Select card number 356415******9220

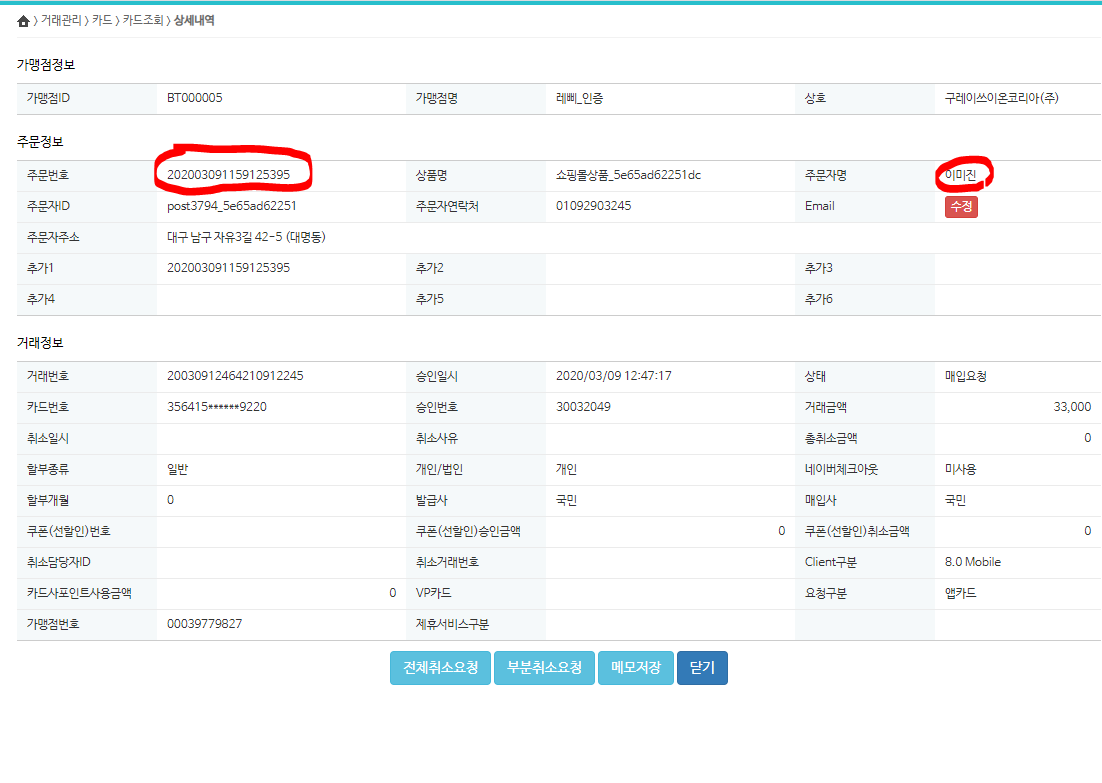click(x=217, y=407)
